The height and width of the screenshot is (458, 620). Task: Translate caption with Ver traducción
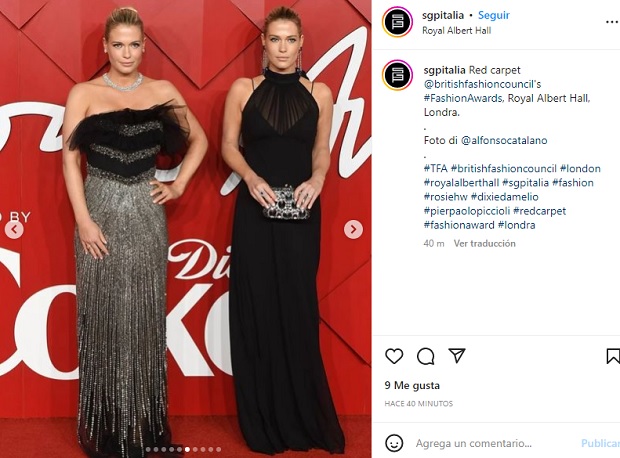tap(484, 243)
